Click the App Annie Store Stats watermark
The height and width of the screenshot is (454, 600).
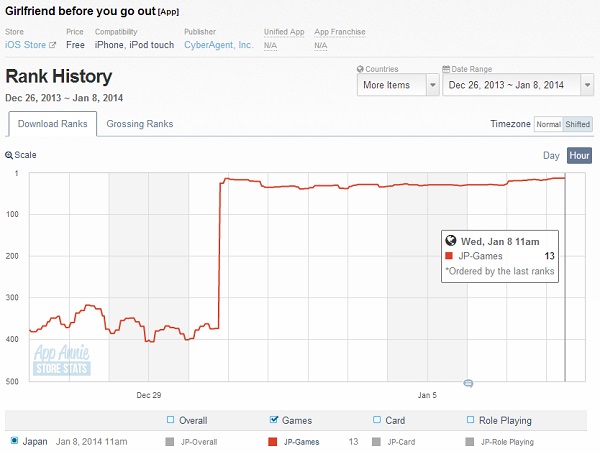point(61,359)
